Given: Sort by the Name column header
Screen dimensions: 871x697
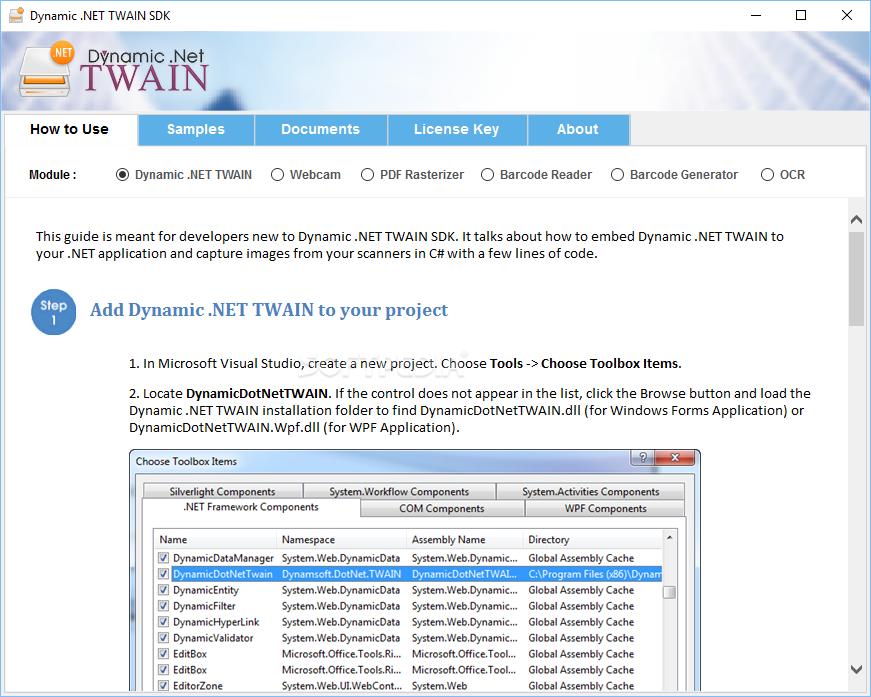Looking at the screenshot, I should tap(216, 539).
